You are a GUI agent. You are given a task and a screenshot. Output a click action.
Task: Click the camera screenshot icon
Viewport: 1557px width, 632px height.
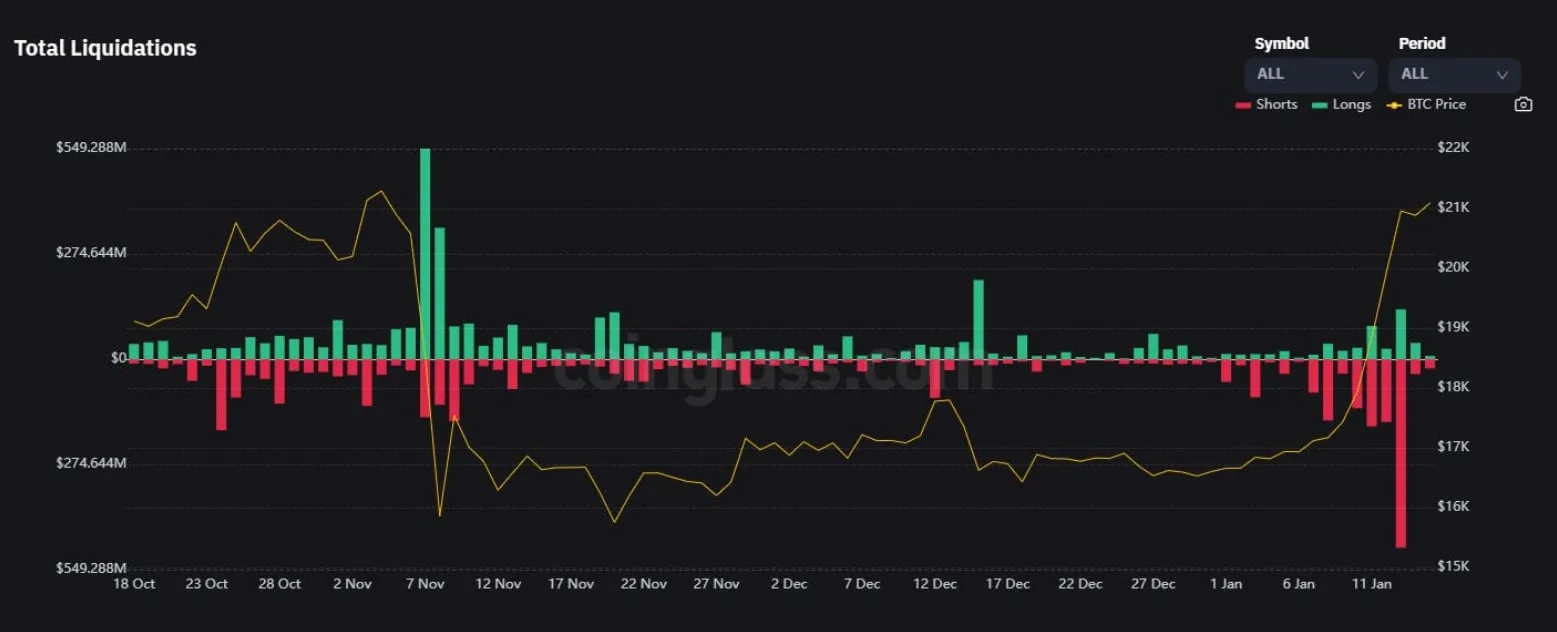(1523, 104)
